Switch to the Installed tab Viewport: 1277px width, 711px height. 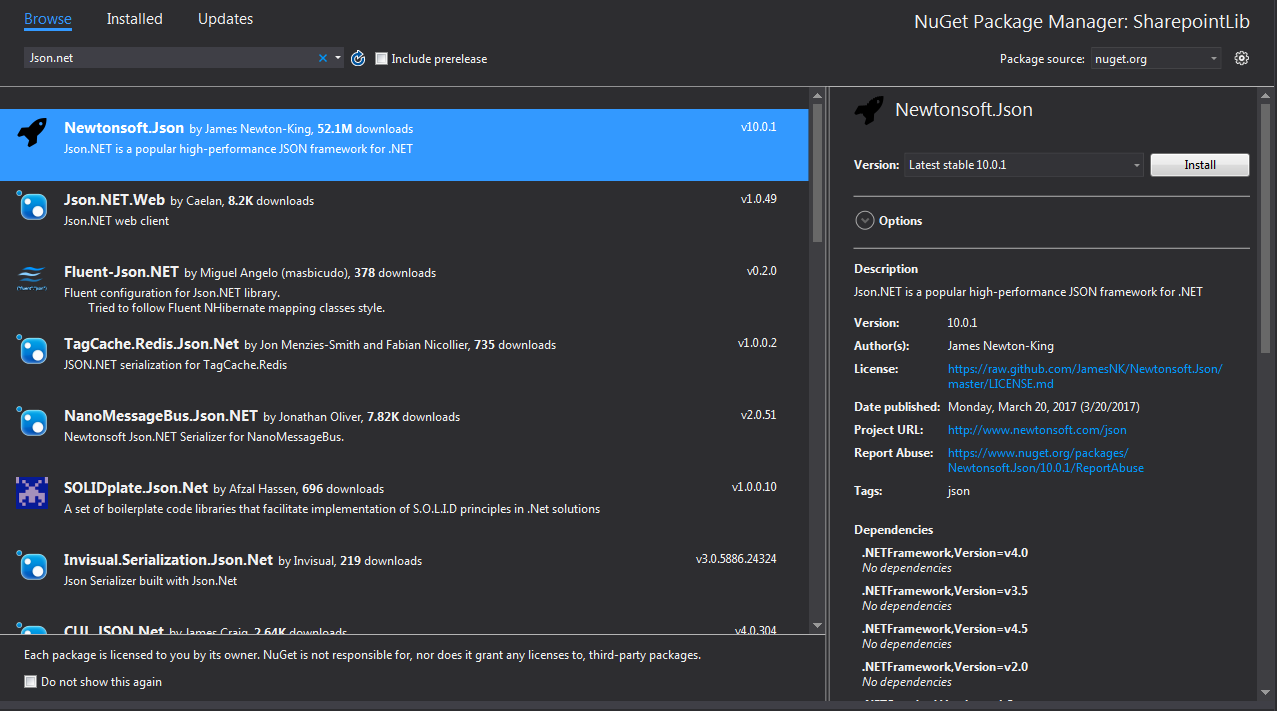[x=135, y=19]
